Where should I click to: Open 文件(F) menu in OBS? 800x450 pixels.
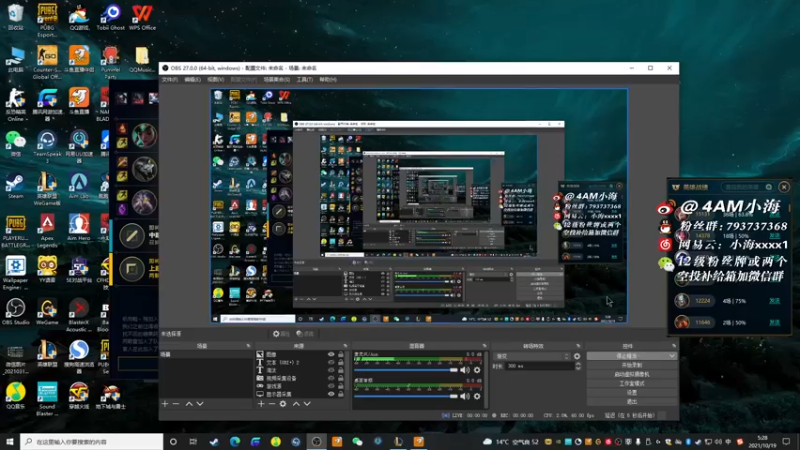point(169,80)
